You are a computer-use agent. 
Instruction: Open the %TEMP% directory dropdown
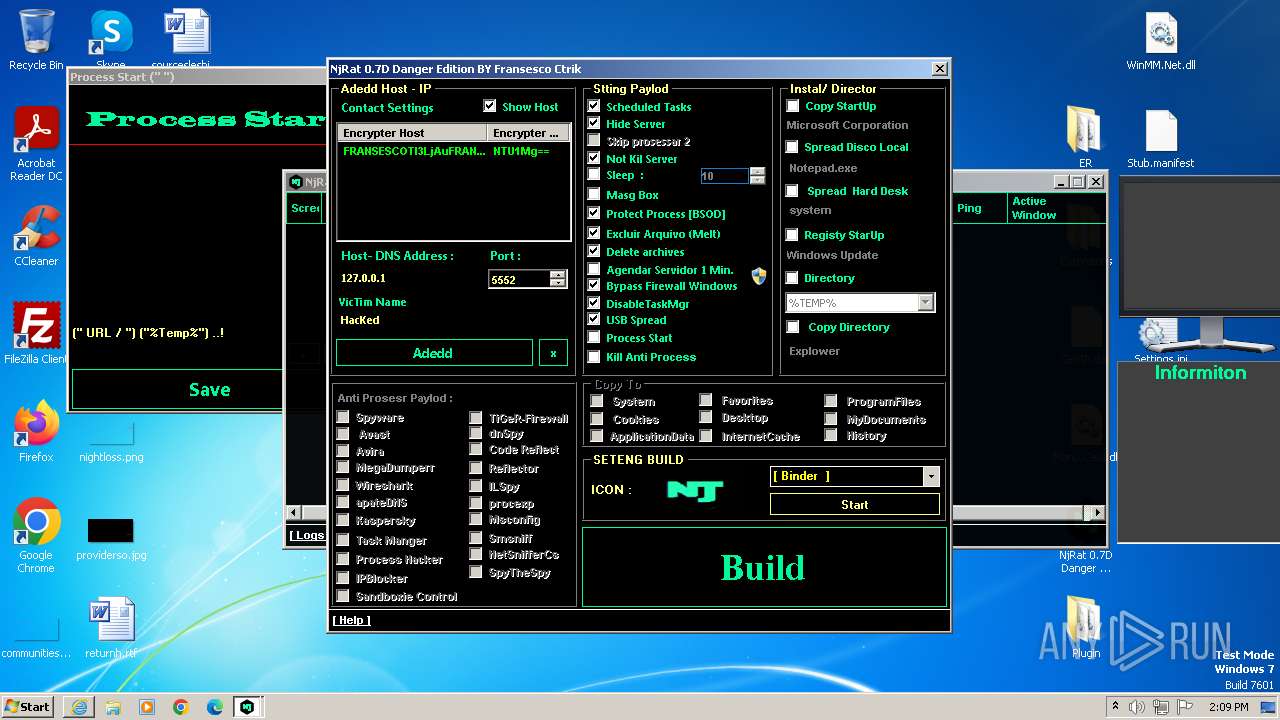point(925,302)
